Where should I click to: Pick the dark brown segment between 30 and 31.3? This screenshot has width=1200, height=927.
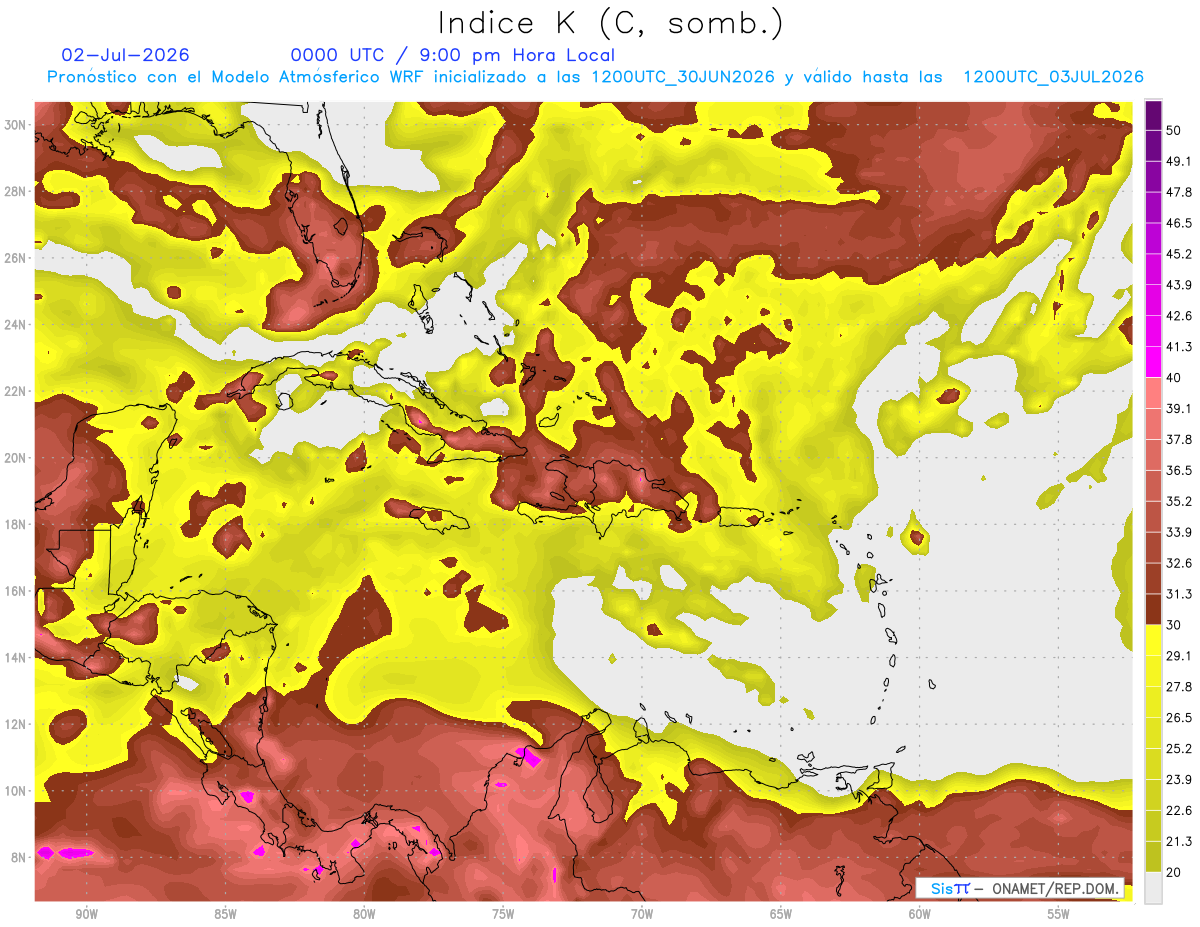point(1153,609)
